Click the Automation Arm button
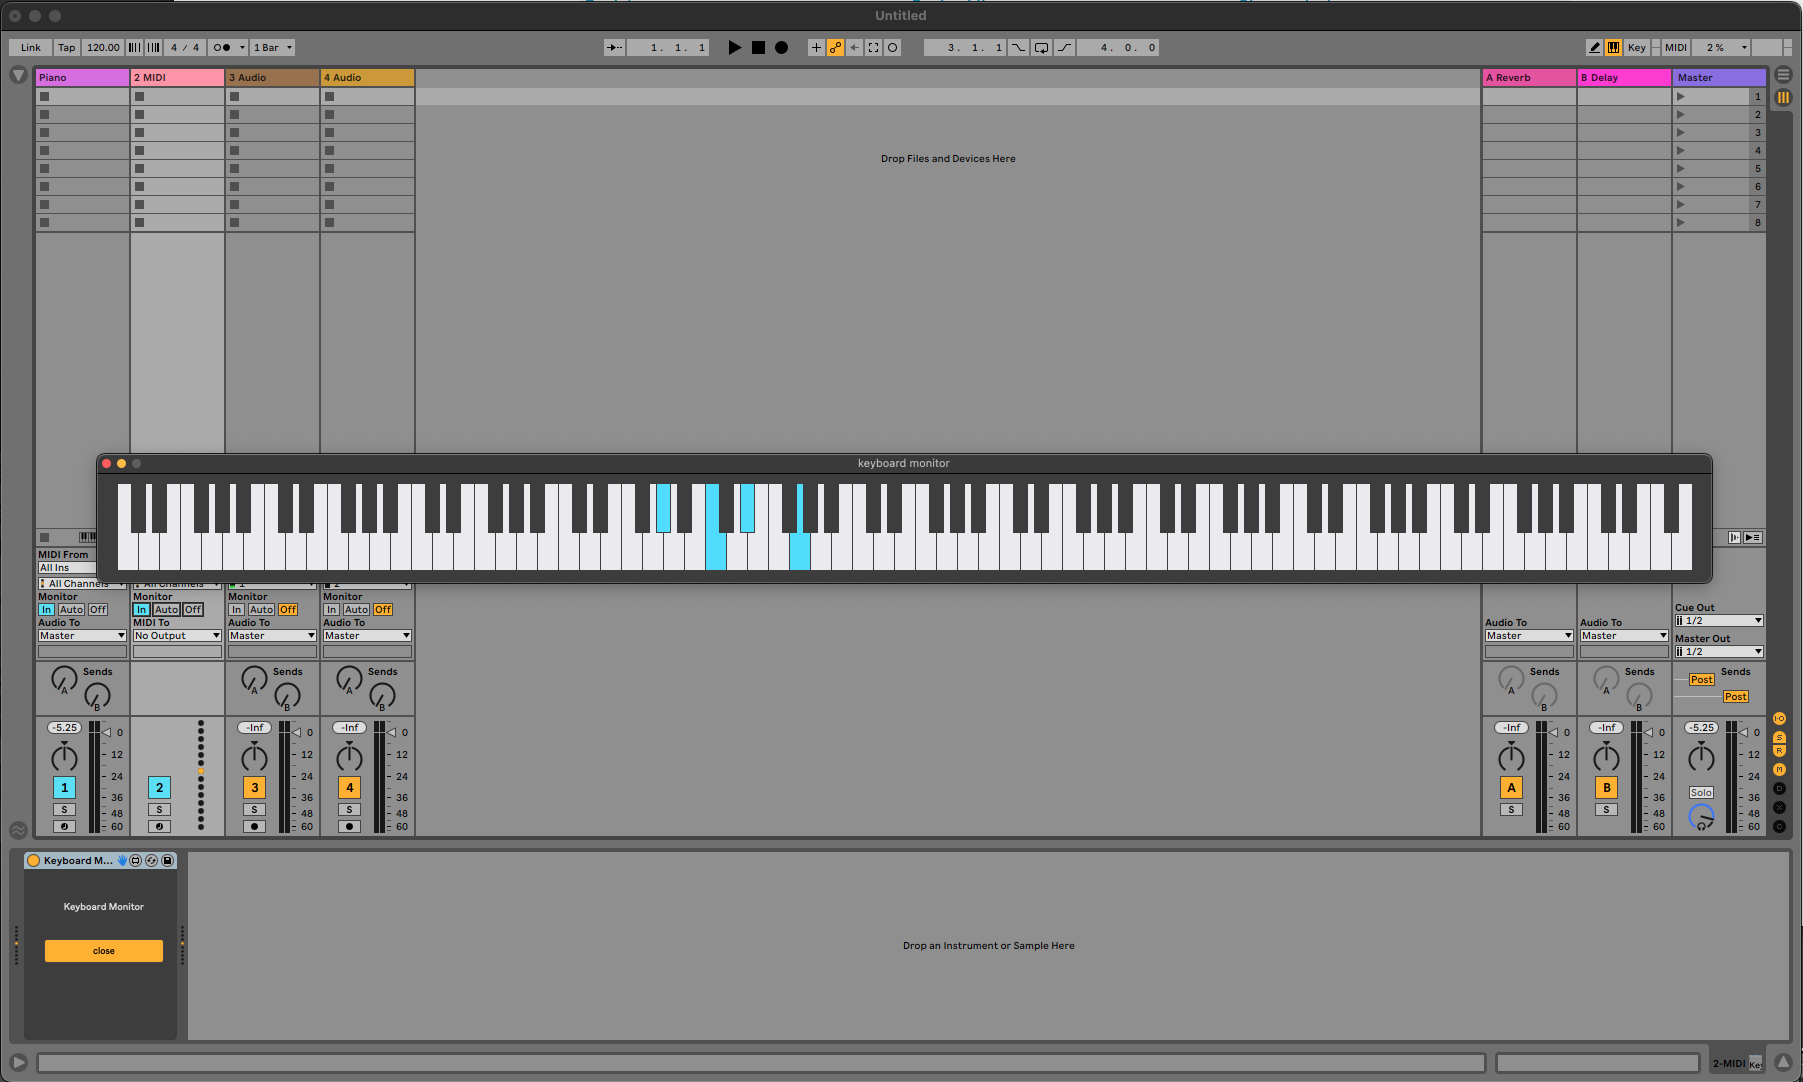1803x1082 pixels. point(835,47)
